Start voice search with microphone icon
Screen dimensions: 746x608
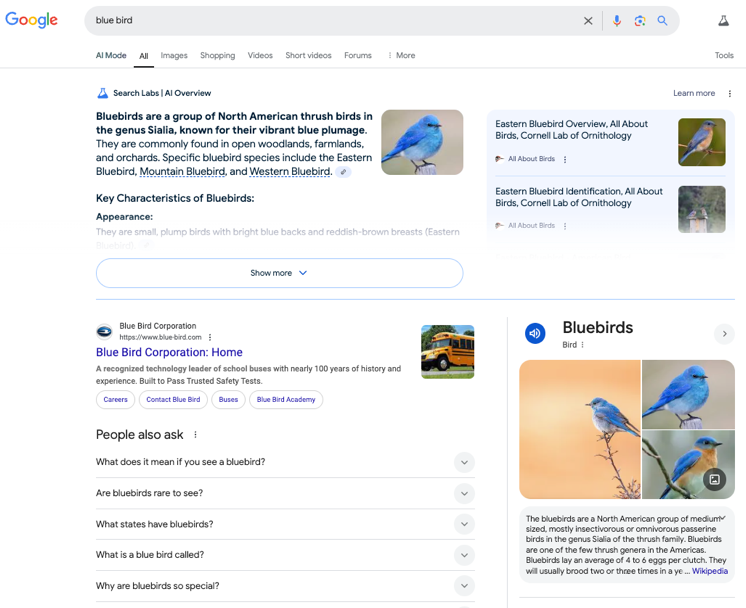click(617, 21)
